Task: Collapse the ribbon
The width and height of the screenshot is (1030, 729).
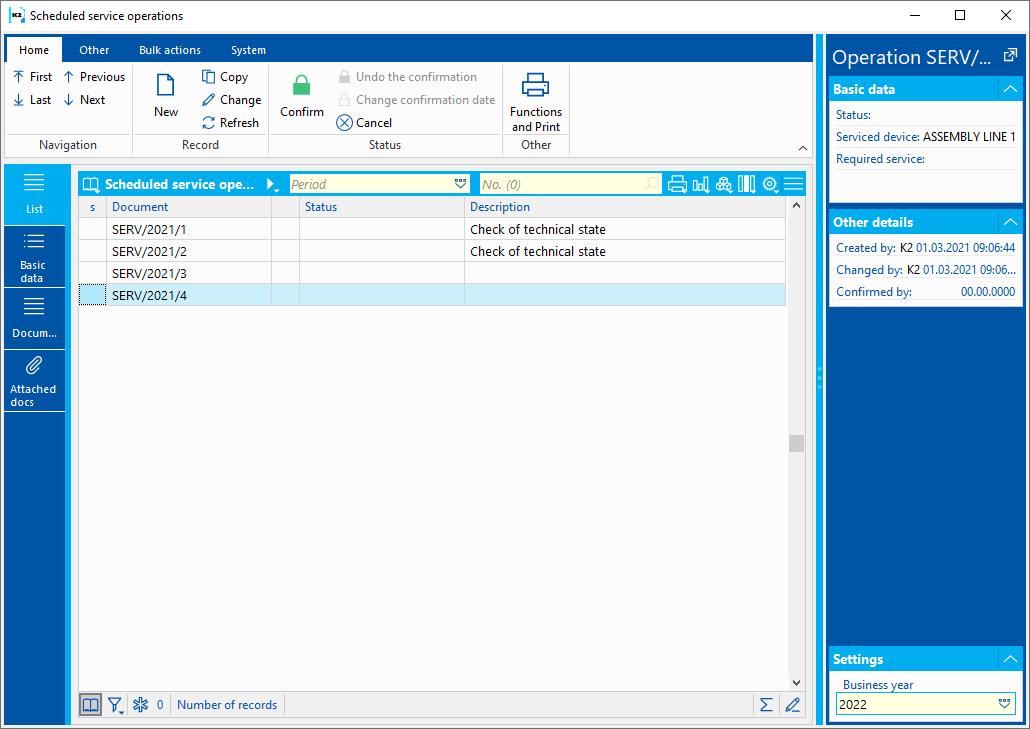Action: tap(803, 148)
